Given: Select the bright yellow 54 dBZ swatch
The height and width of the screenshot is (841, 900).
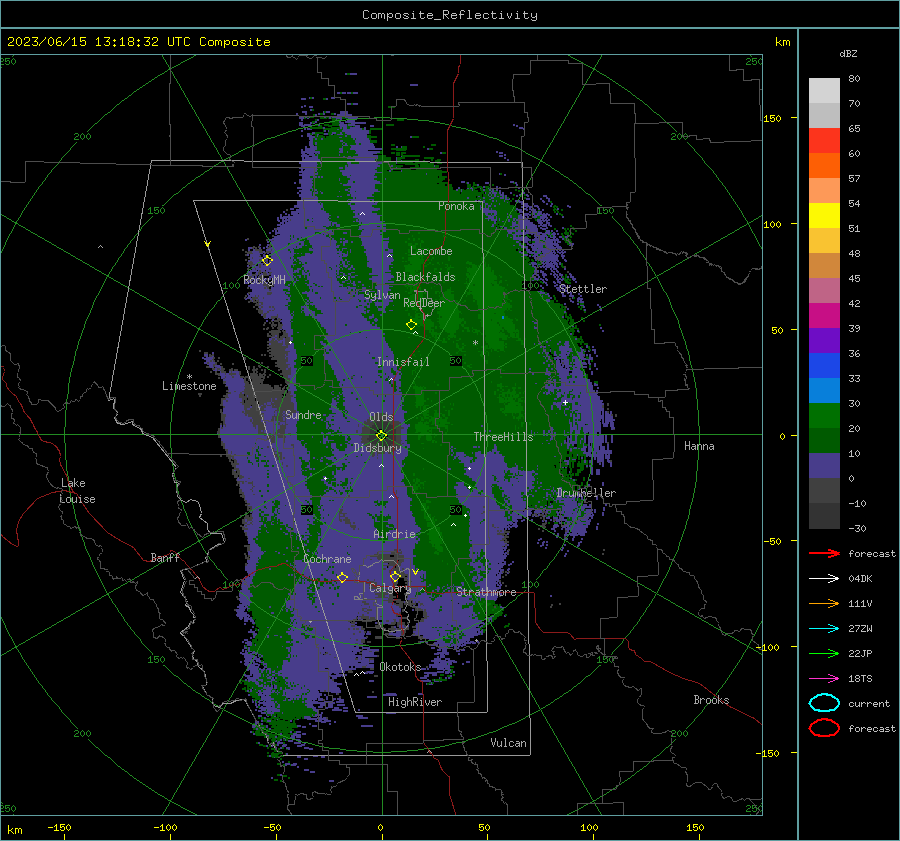Looking at the screenshot, I should click(824, 215).
